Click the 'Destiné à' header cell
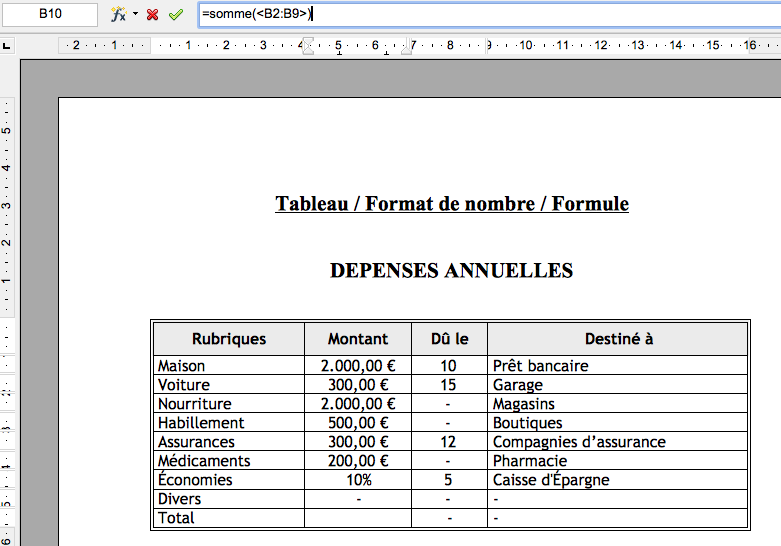 pos(618,339)
